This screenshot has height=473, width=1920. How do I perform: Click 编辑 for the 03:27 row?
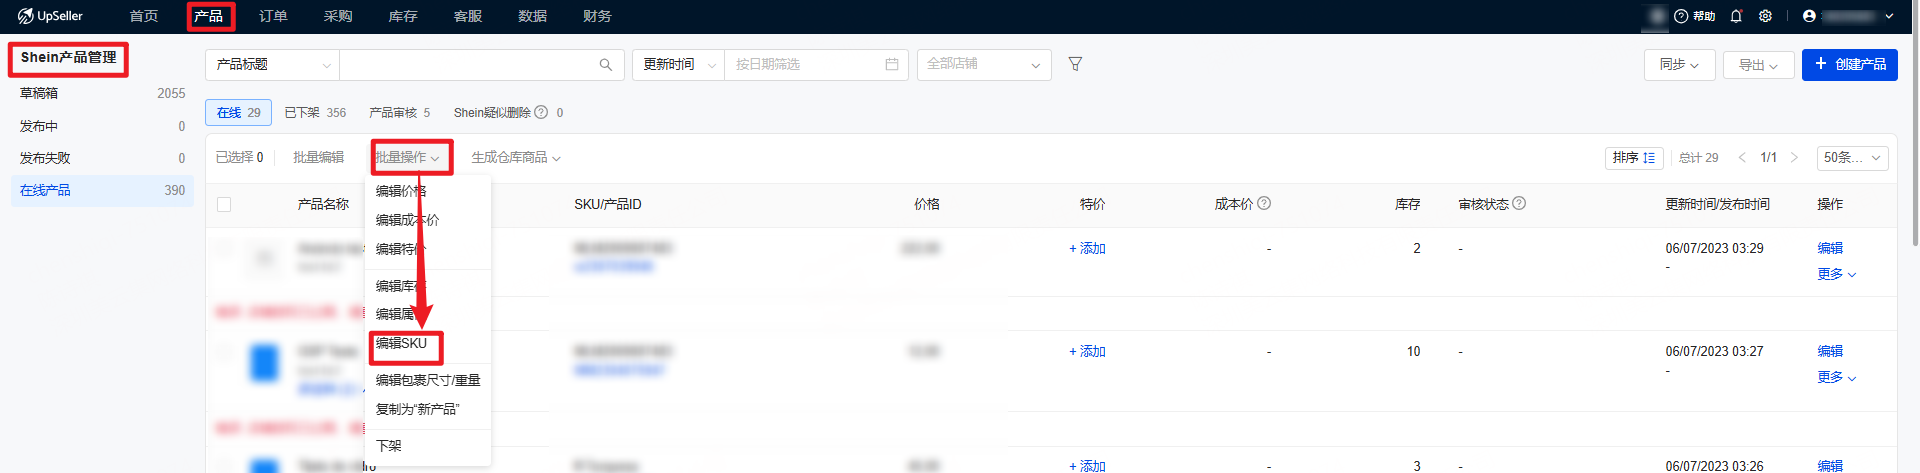tap(1830, 351)
